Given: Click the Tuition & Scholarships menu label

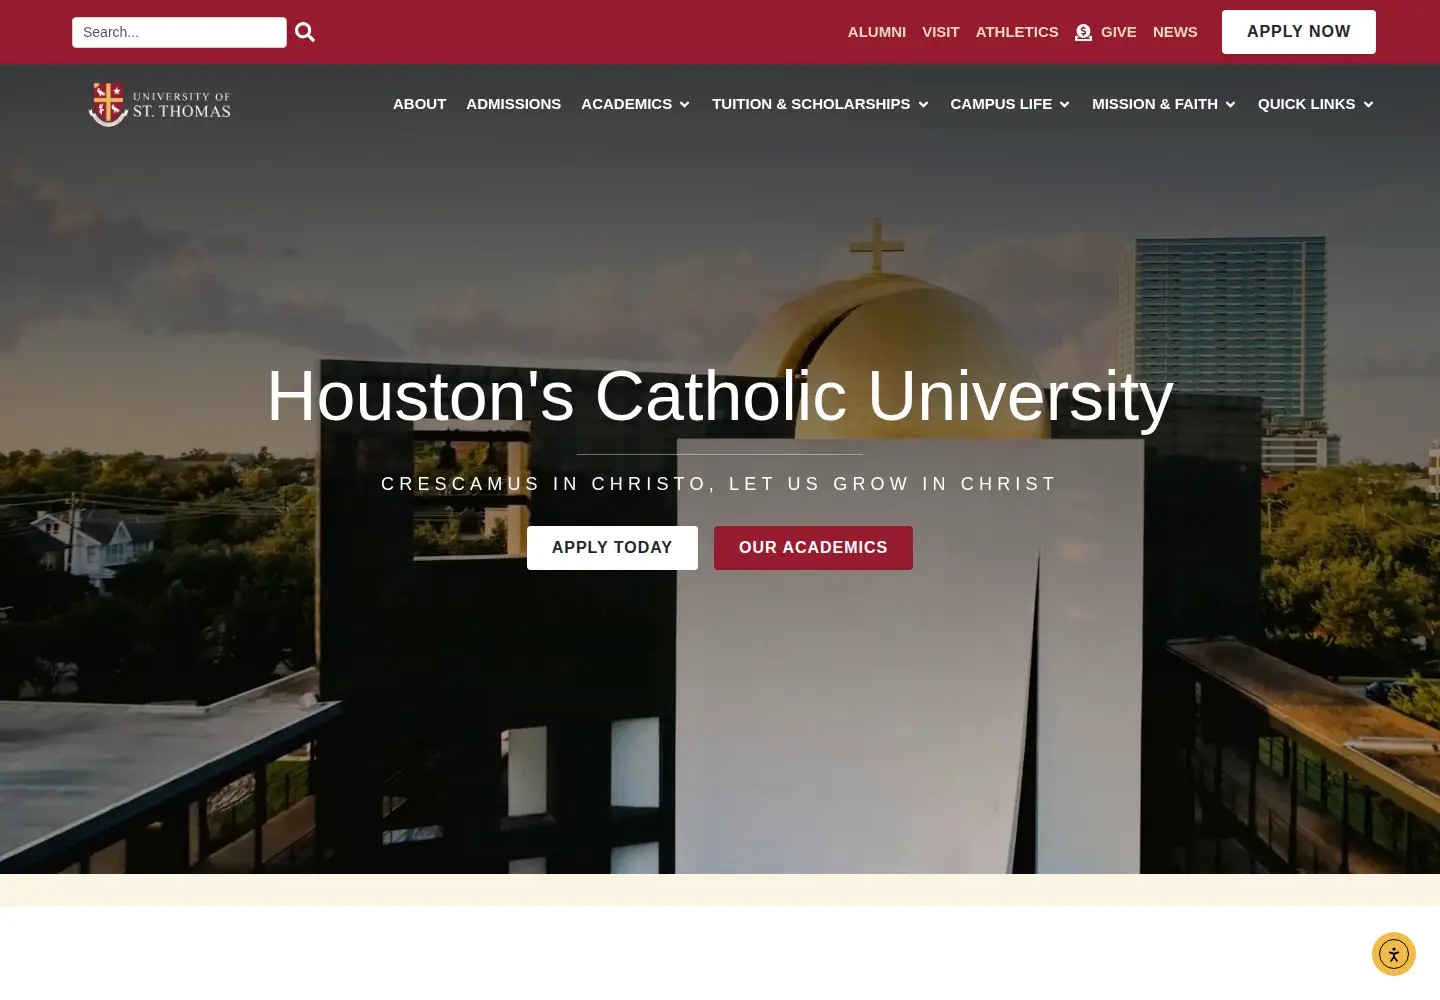Looking at the screenshot, I should [x=811, y=104].
